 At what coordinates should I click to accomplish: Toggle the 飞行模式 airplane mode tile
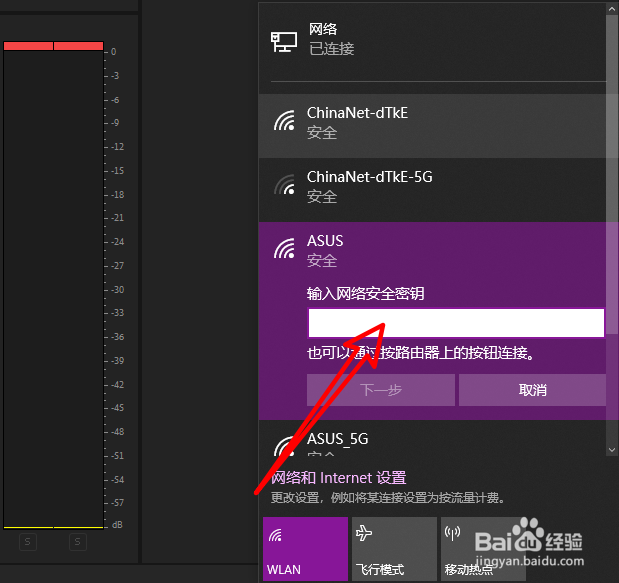(x=394, y=549)
